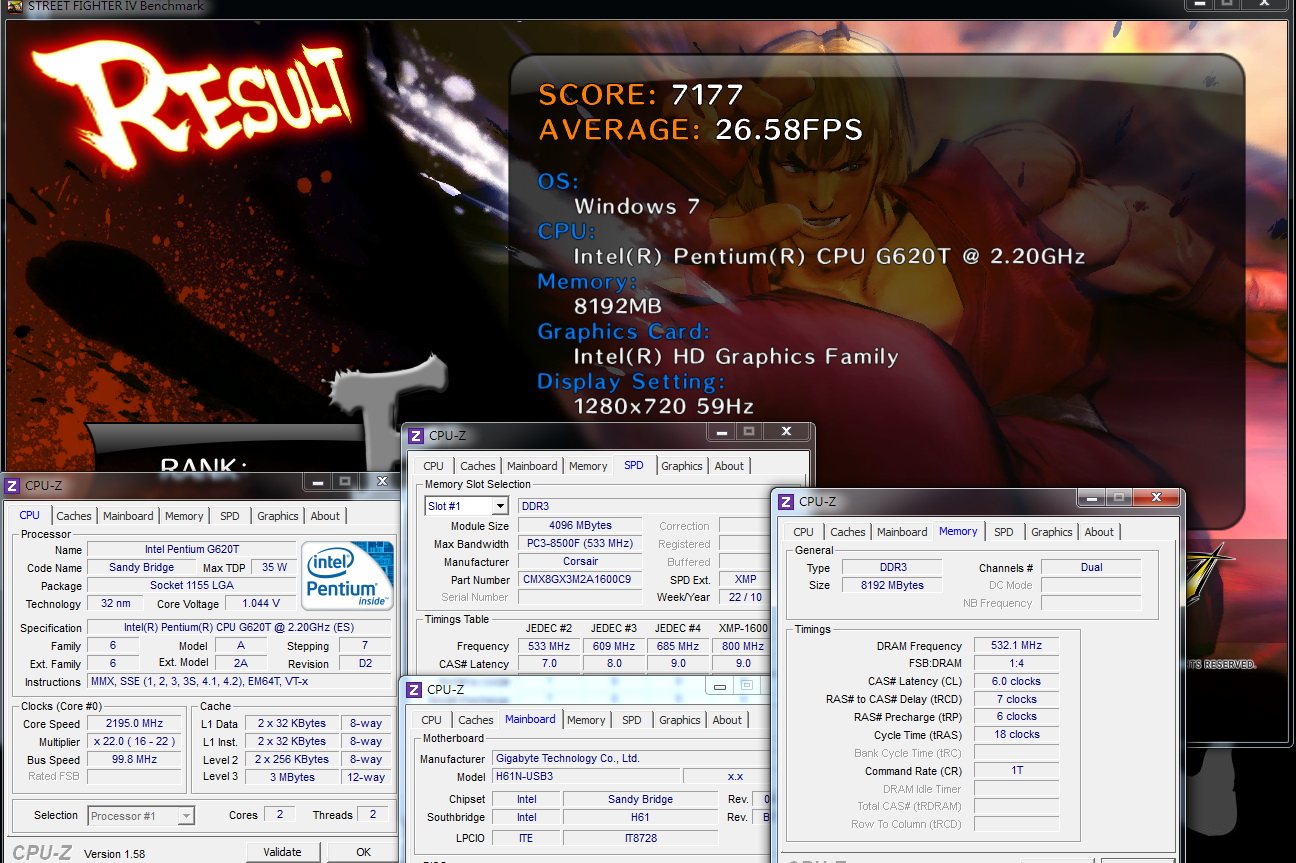Switch to Graphics tab in SPD window
This screenshot has width=1296, height=863.
pyautogui.click(x=682, y=466)
